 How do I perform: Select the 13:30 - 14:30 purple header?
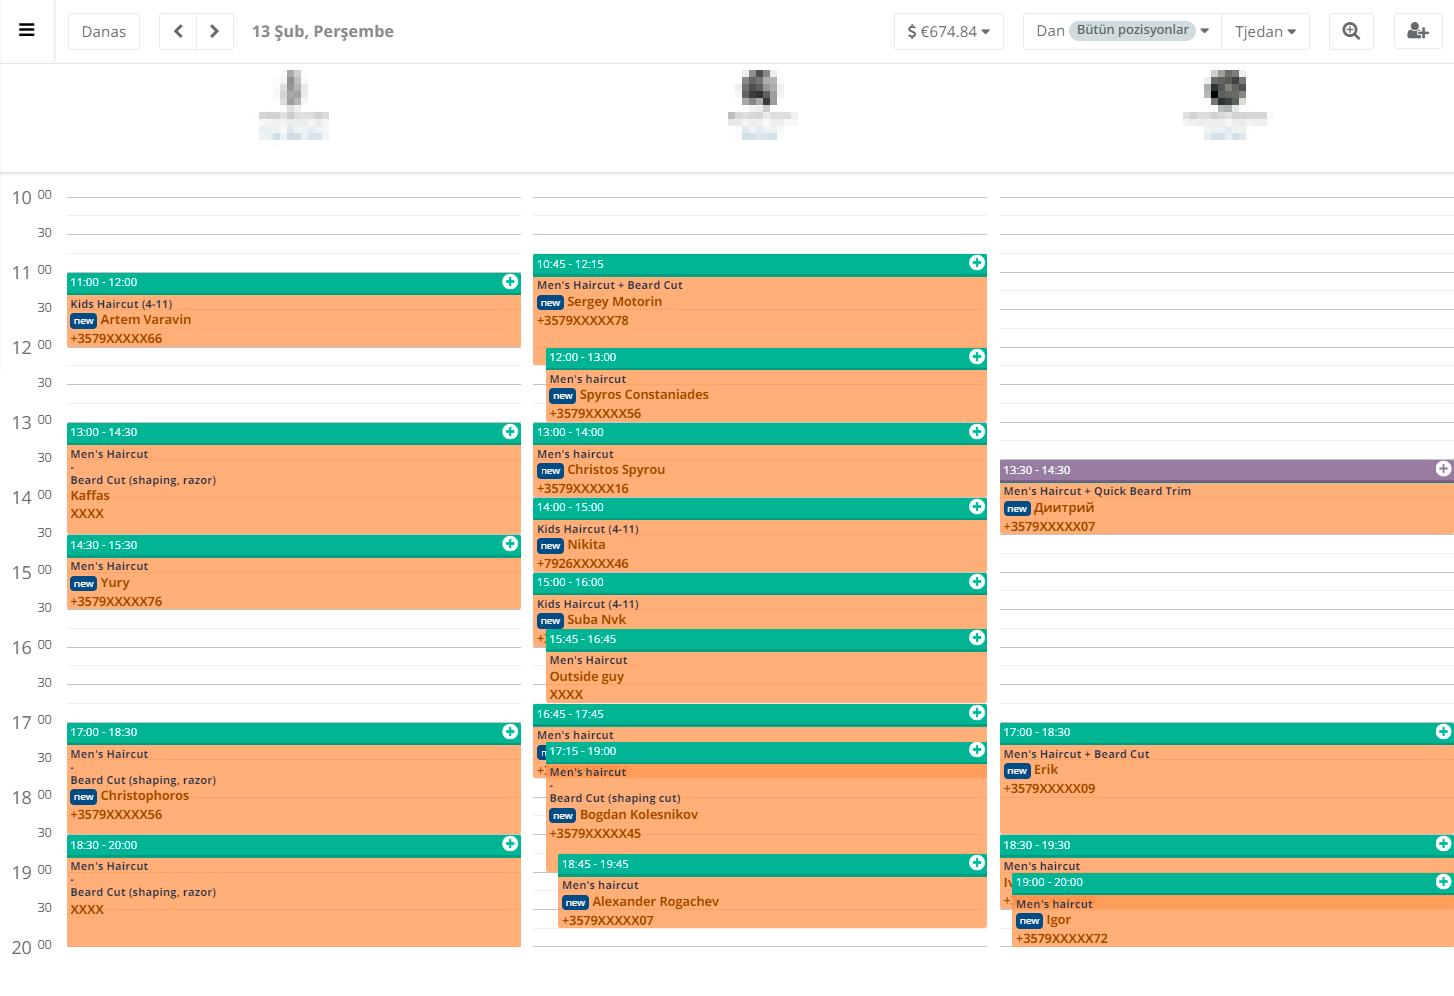1226,470
